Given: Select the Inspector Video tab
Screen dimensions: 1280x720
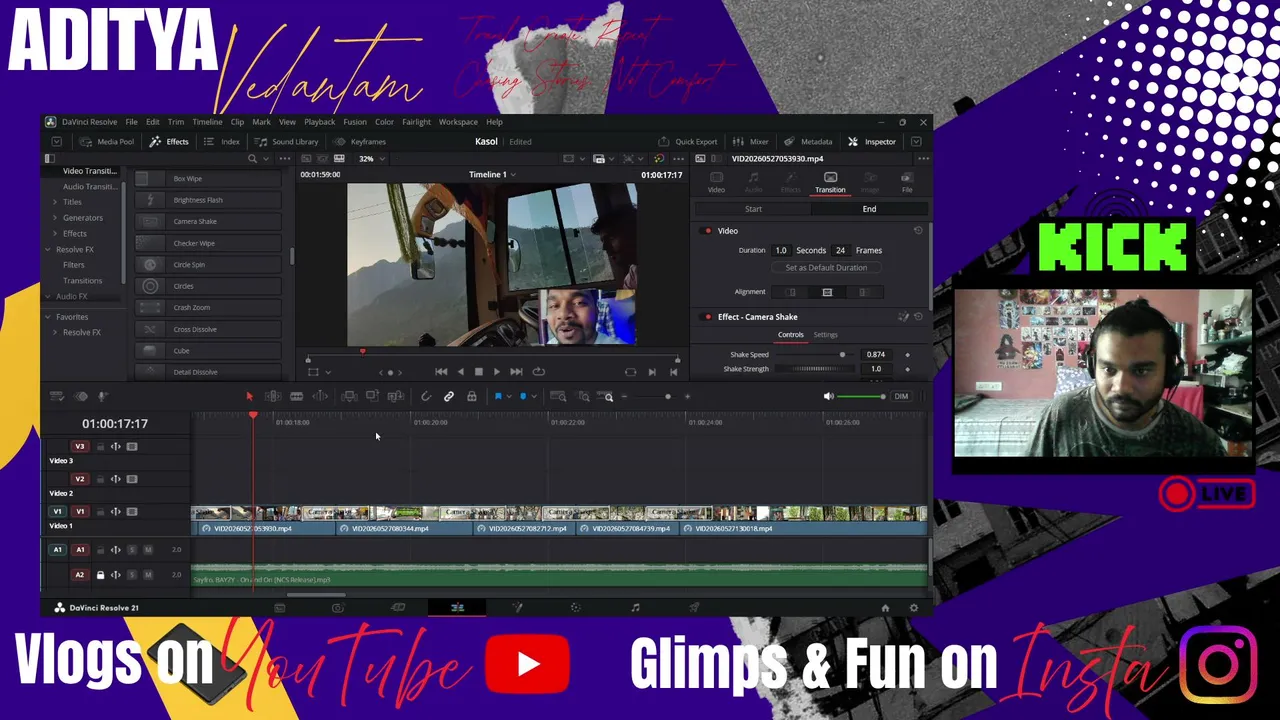Looking at the screenshot, I should pyautogui.click(x=716, y=182).
